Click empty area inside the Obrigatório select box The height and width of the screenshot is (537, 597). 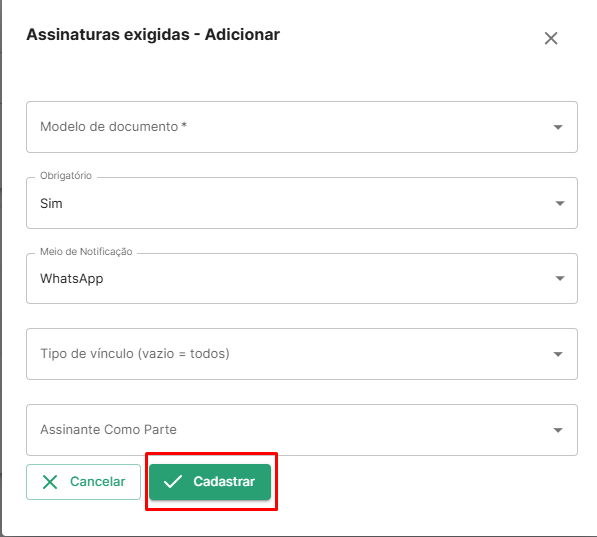(x=305, y=203)
